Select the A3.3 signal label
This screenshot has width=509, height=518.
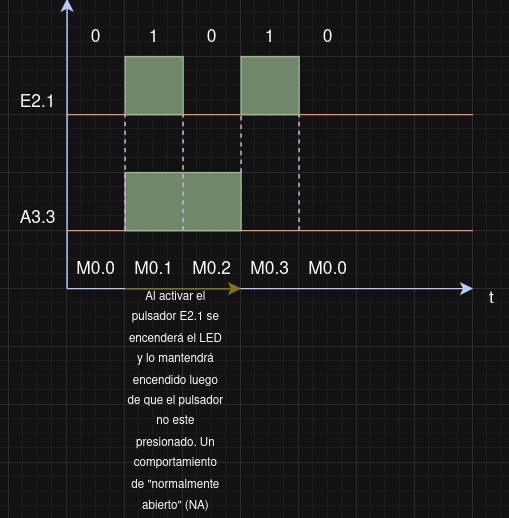37,217
